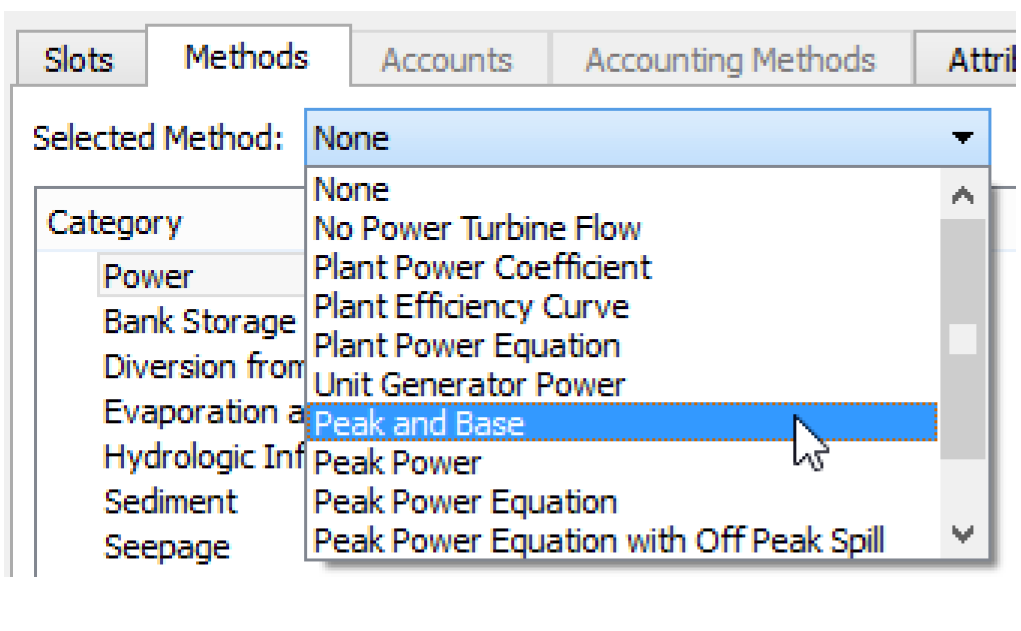Select Plant Efficiency Curve method
The height and width of the screenshot is (631, 1021).
click(471, 306)
